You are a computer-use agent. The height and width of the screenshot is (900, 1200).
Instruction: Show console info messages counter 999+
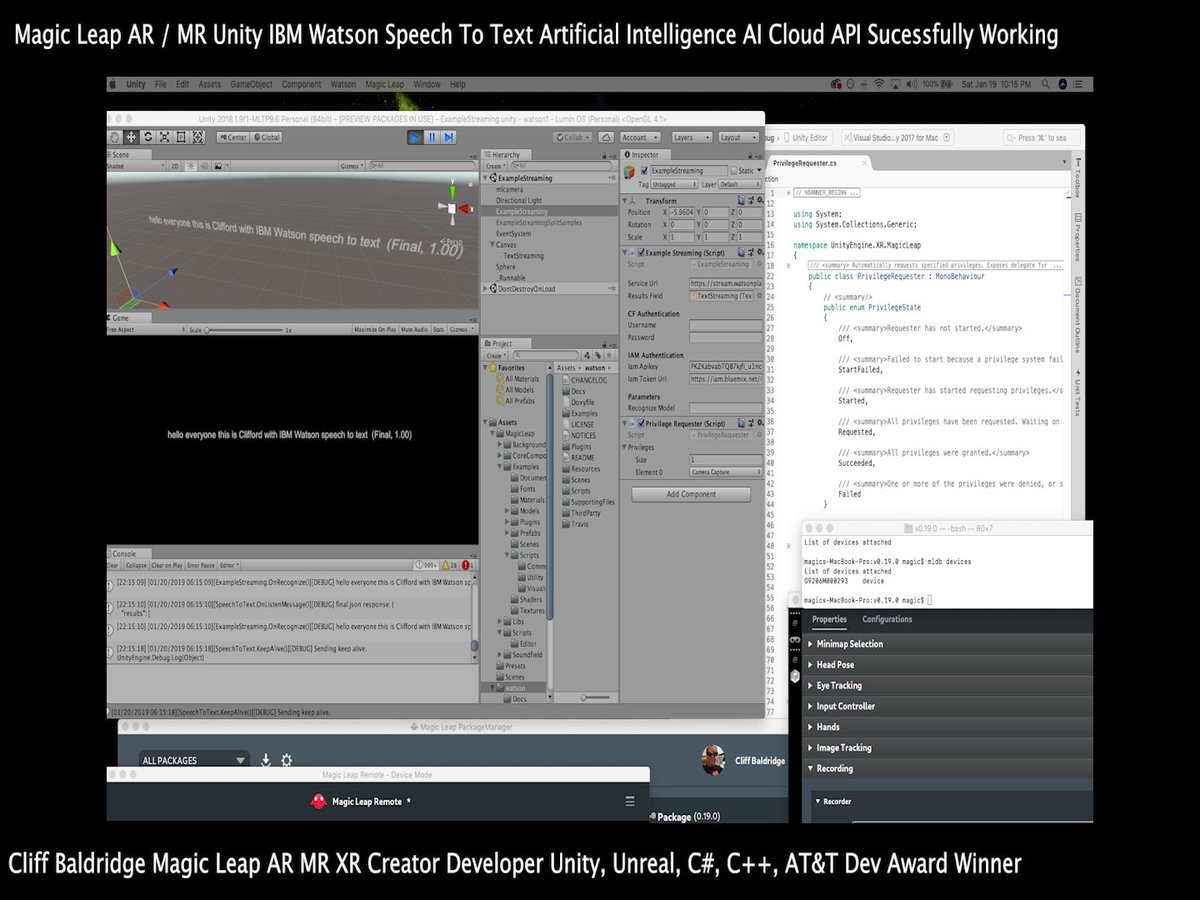[x=424, y=565]
